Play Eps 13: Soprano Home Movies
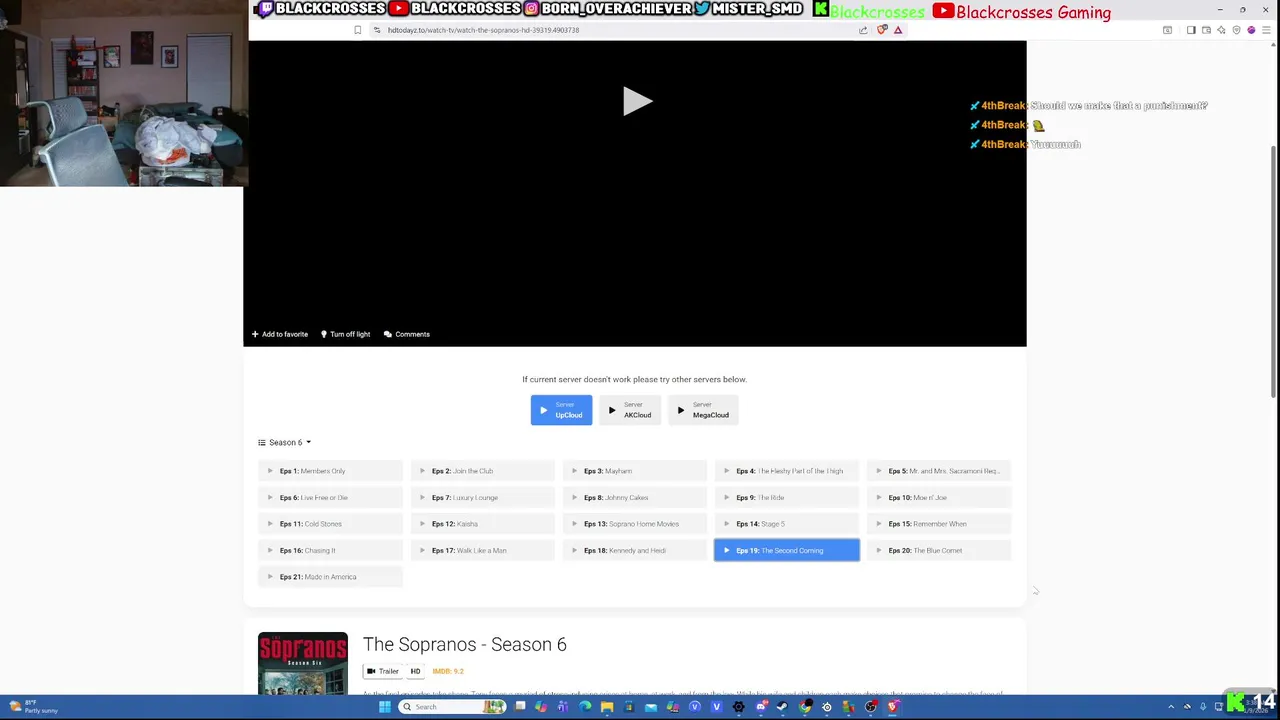The height and width of the screenshot is (720, 1280). click(x=634, y=524)
